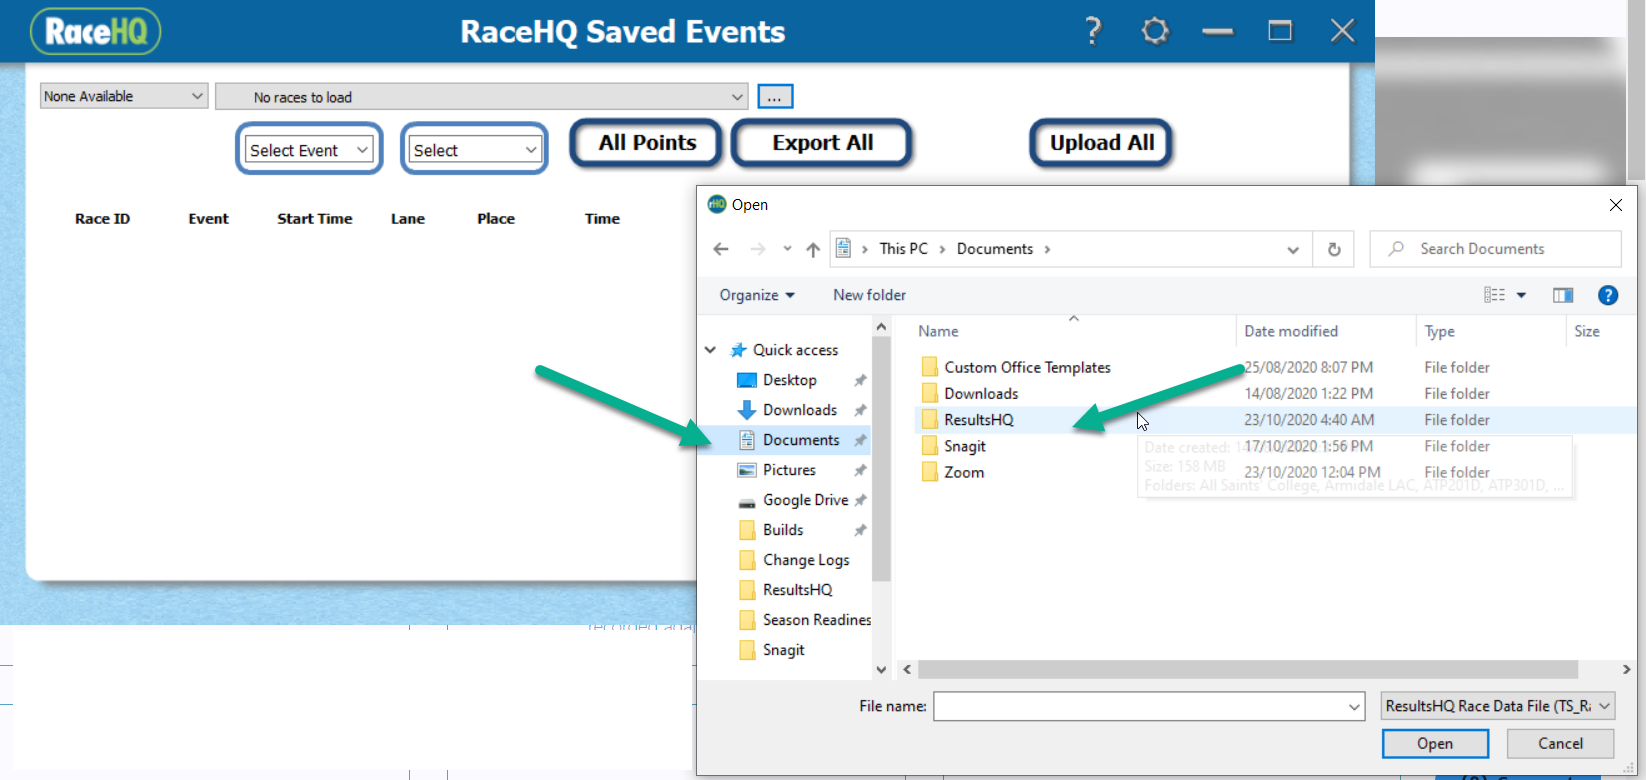Viewport: 1646px width, 780px height.
Task: Select Change Logs in the sidebar
Action: pos(806,560)
